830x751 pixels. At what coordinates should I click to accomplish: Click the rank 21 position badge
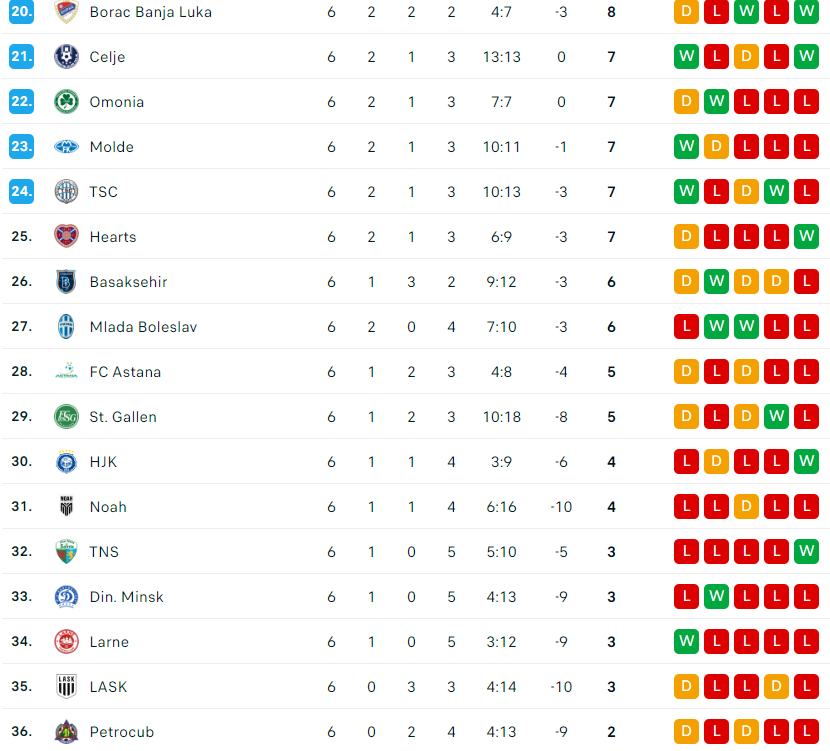point(22,57)
